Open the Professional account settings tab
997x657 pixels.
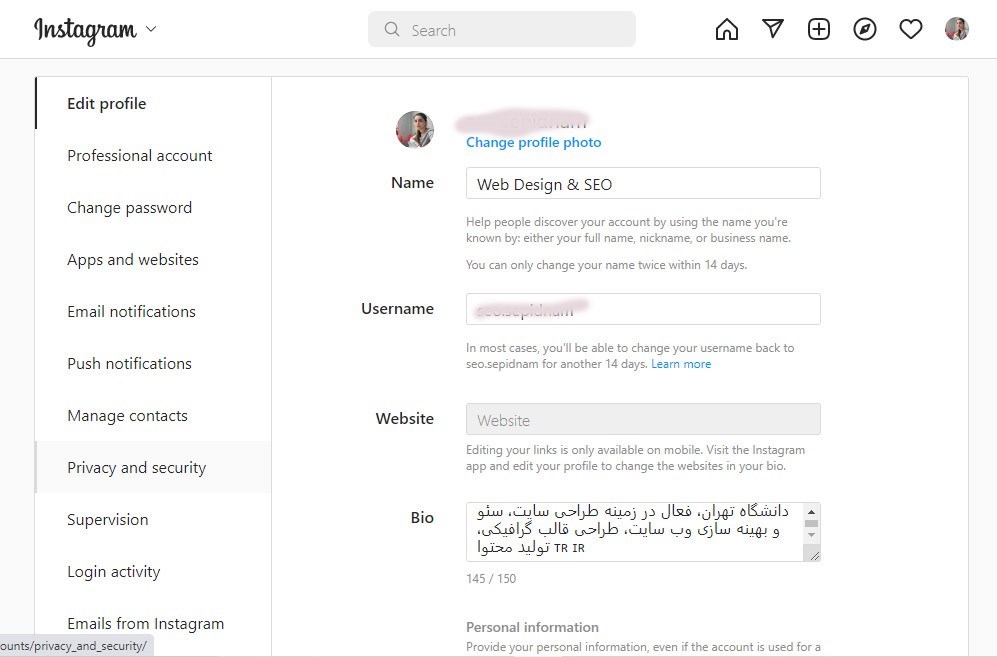point(140,156)
